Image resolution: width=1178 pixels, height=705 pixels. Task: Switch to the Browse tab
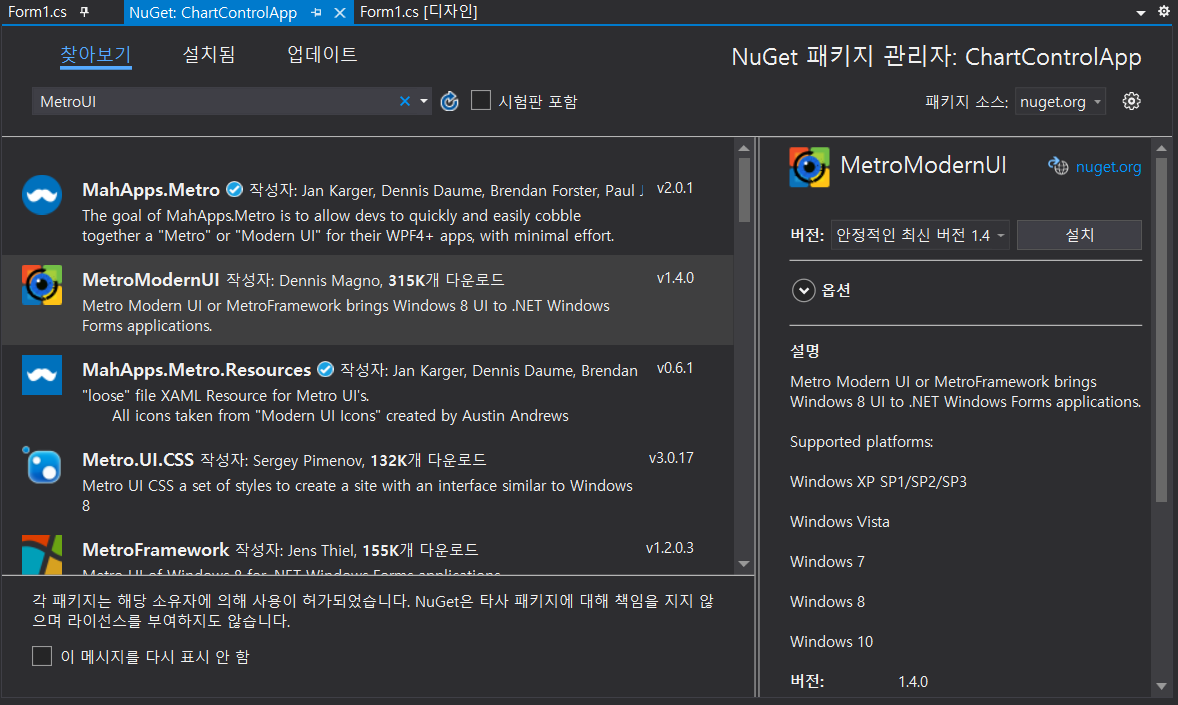point(95,54)
